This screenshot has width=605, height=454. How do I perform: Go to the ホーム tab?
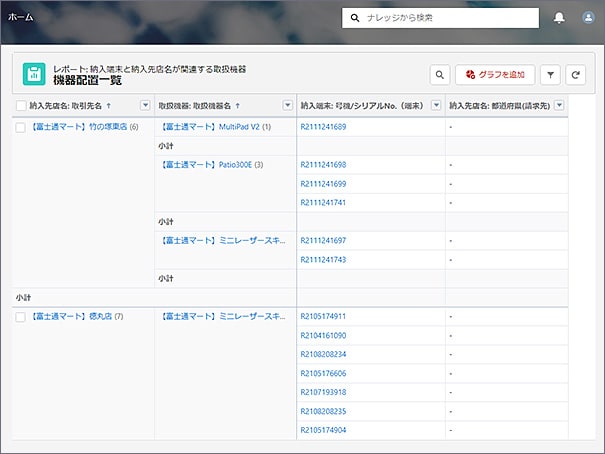pos(20,17)
